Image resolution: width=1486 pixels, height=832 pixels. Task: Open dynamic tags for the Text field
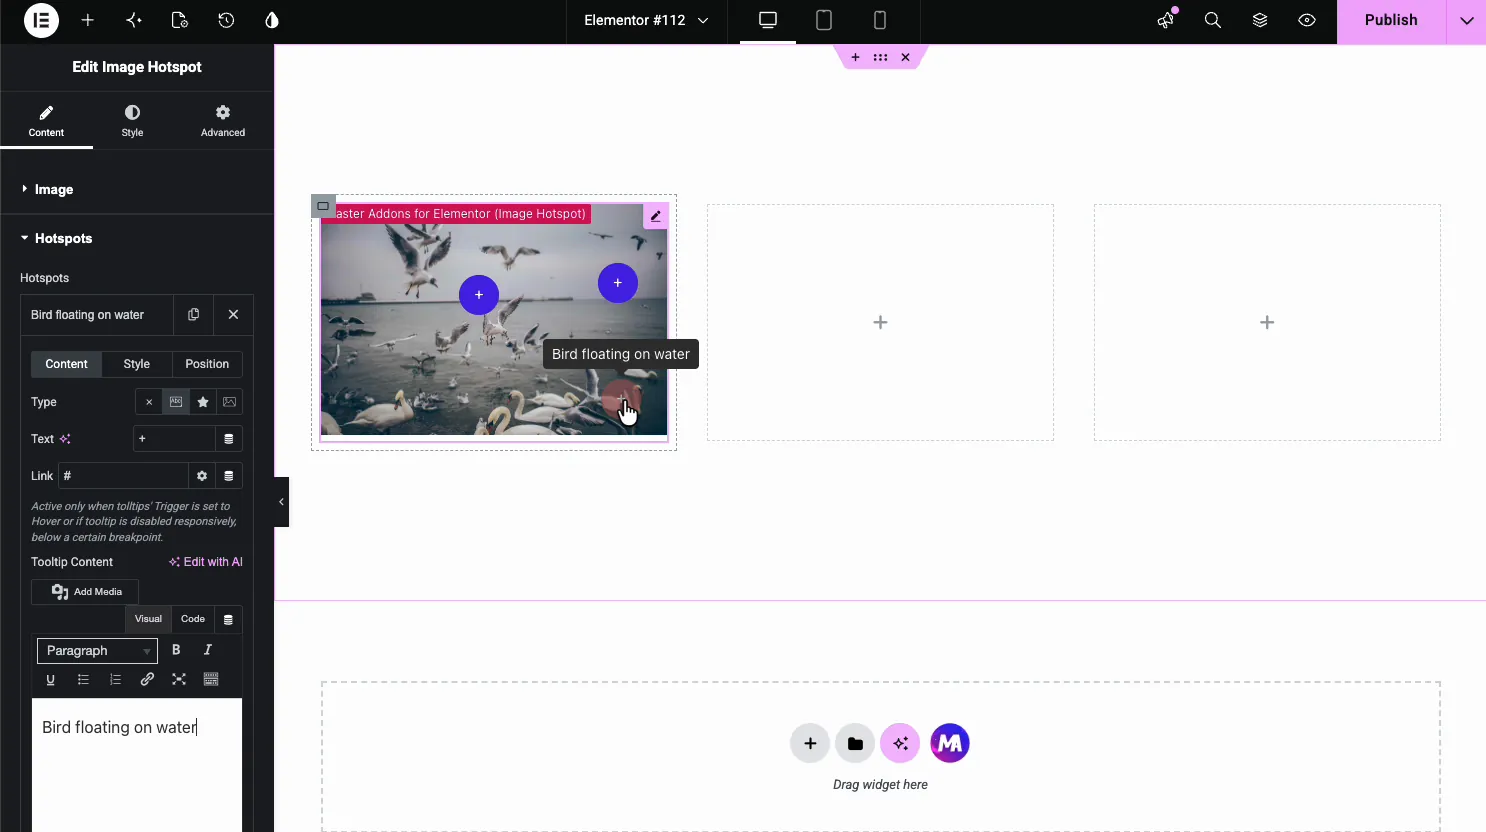[x=229, y=439]
